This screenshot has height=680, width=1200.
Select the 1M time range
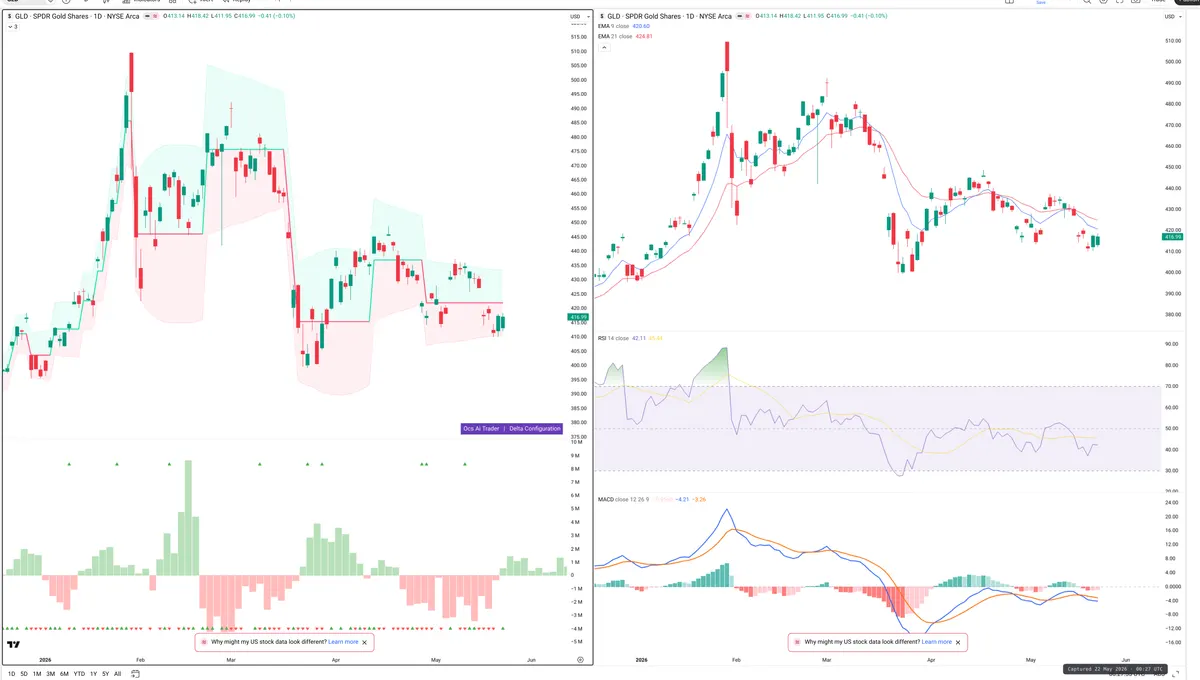[37, 674]
